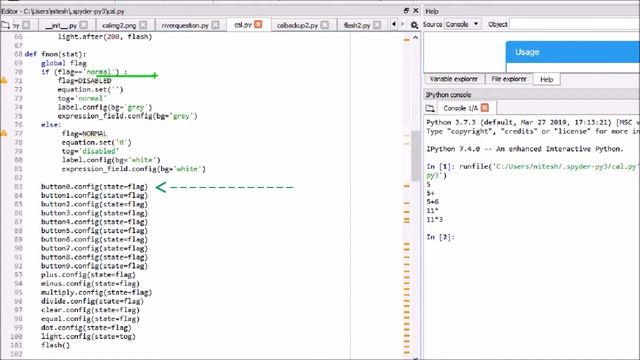Click line 68 'def fnon(stat):'

(x=55, y=54)
